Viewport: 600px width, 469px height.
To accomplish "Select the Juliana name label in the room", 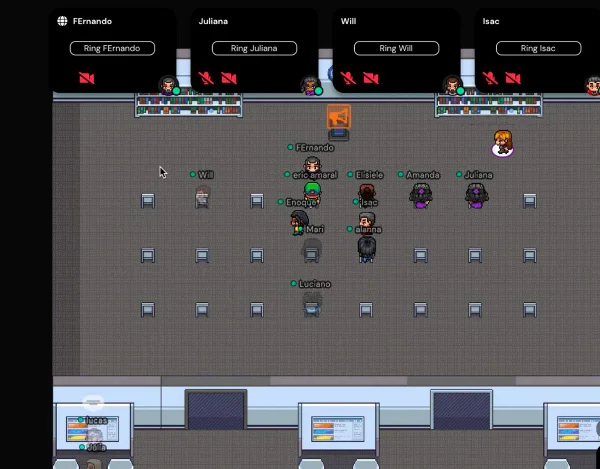I will point(478,175).
